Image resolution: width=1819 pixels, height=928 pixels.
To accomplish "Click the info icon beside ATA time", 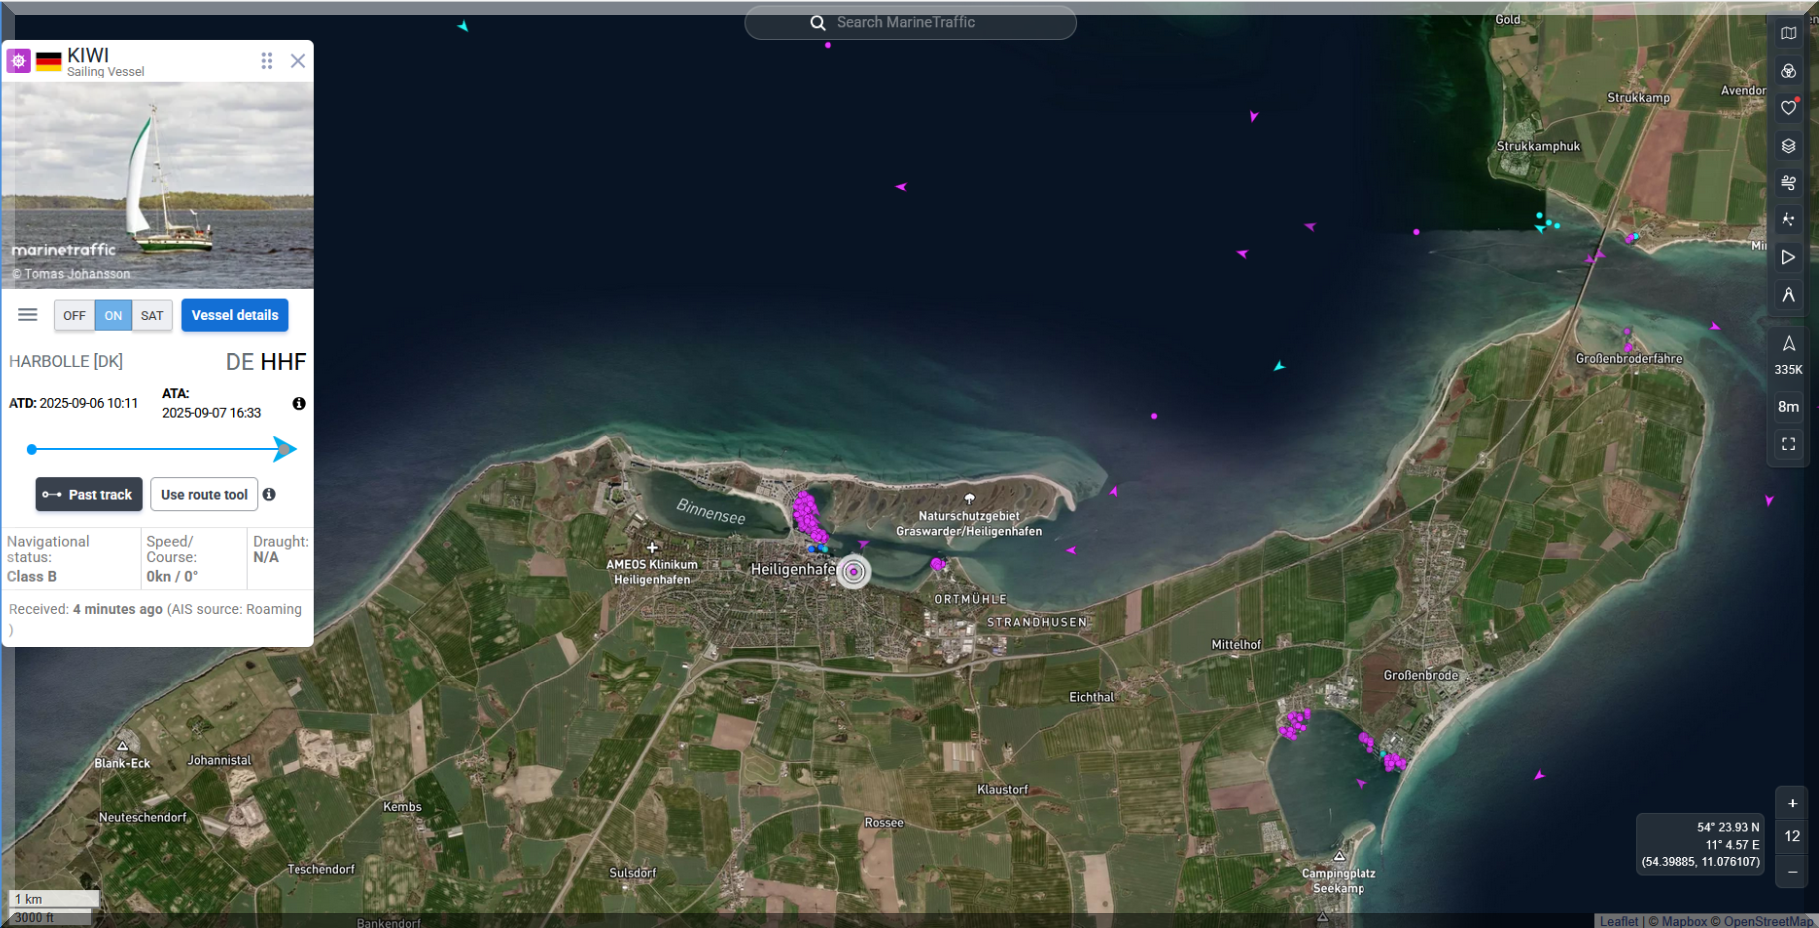I will pos(299,404).
